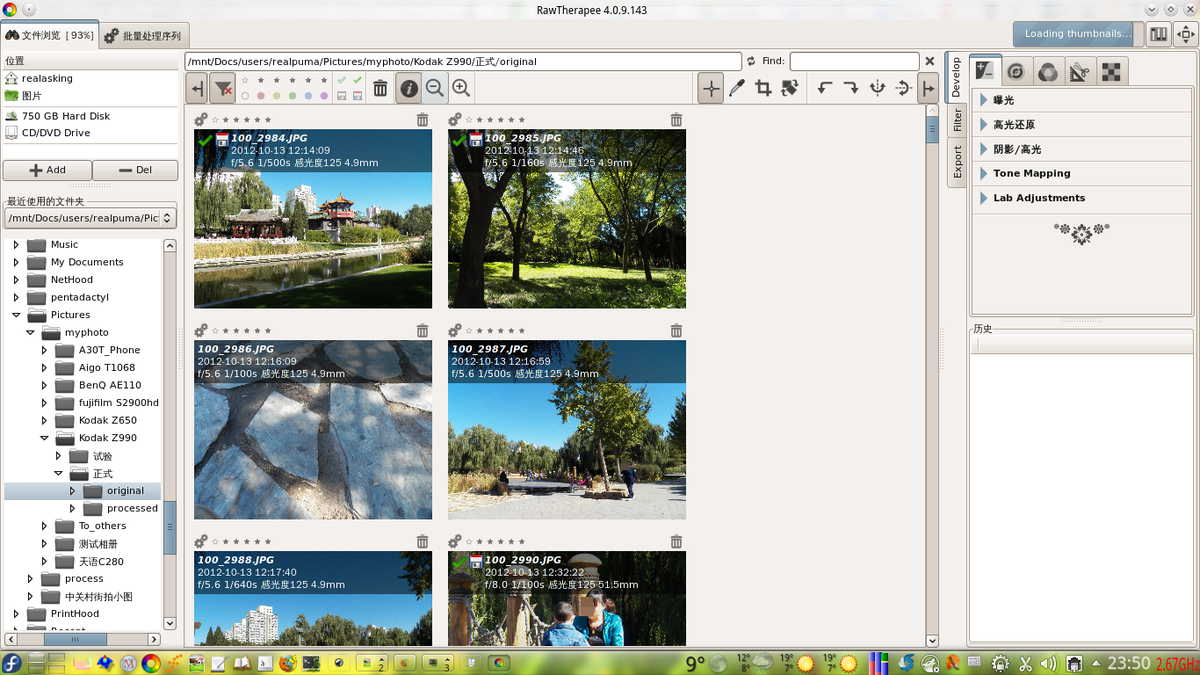
Task: Filter by green color label
Action: click(292, 96)
